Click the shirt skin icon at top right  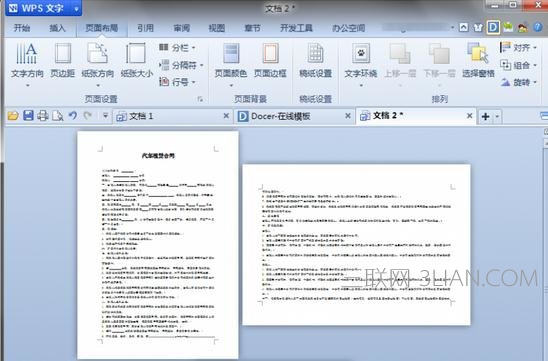pyautogui.click(x=478, y=27)
